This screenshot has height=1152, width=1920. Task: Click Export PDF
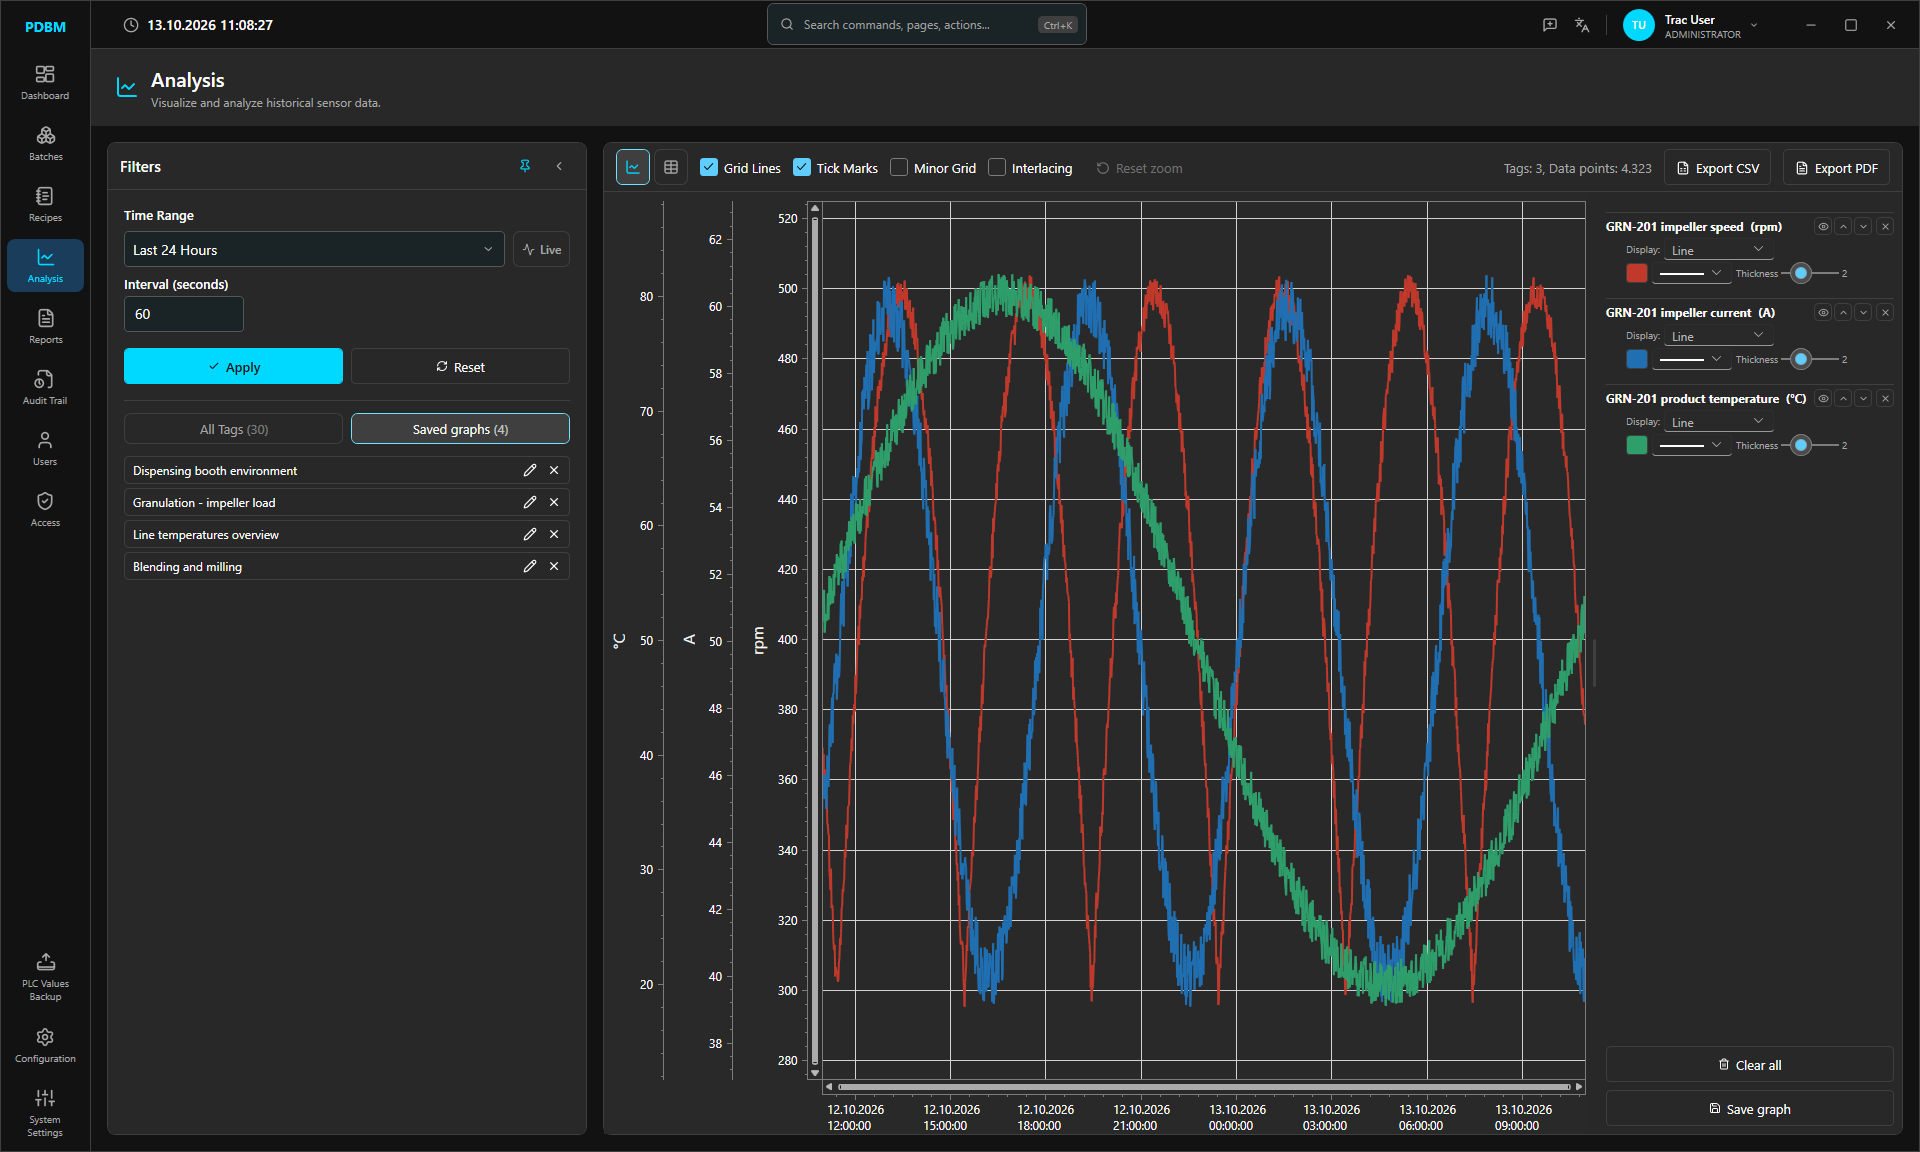pyautogui.click(x=1836, y=168)
